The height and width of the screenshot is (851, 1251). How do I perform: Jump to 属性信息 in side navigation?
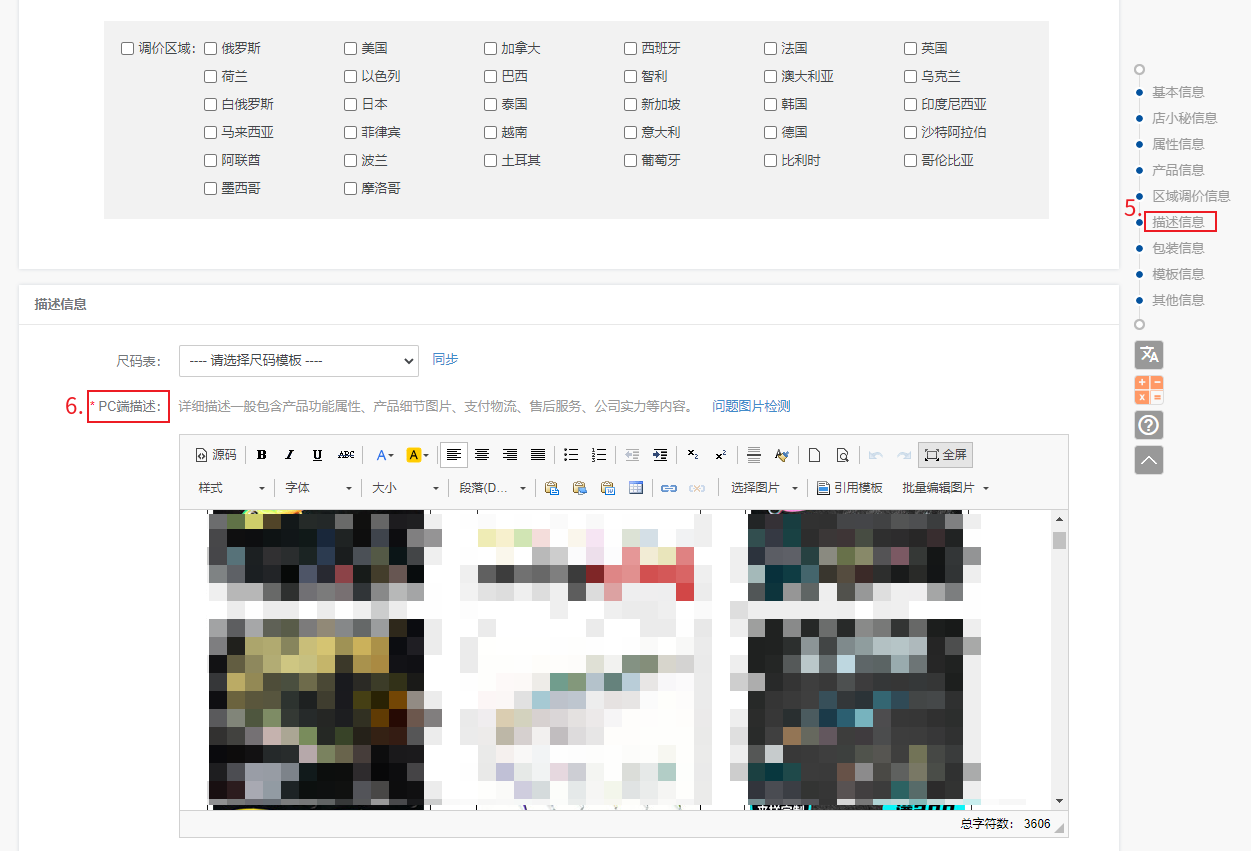[x=1178, y=144]
